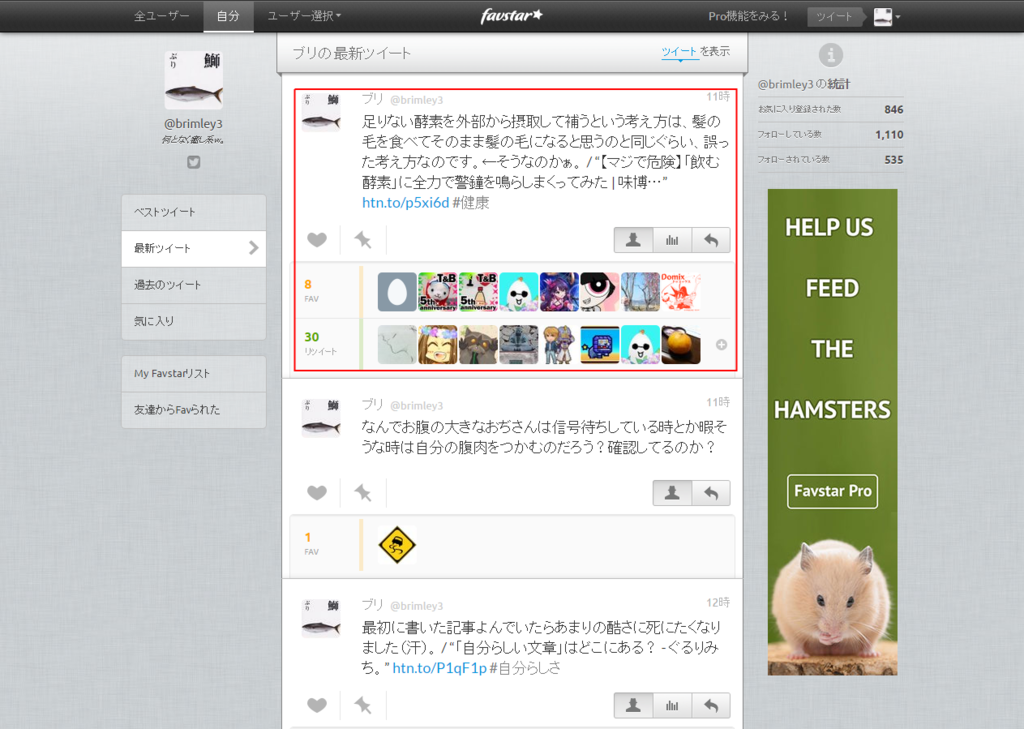This screenshot has width=1024, height=729.
Task: Click the Favstar Pro button in the ad
Action: tap(832, 491)
